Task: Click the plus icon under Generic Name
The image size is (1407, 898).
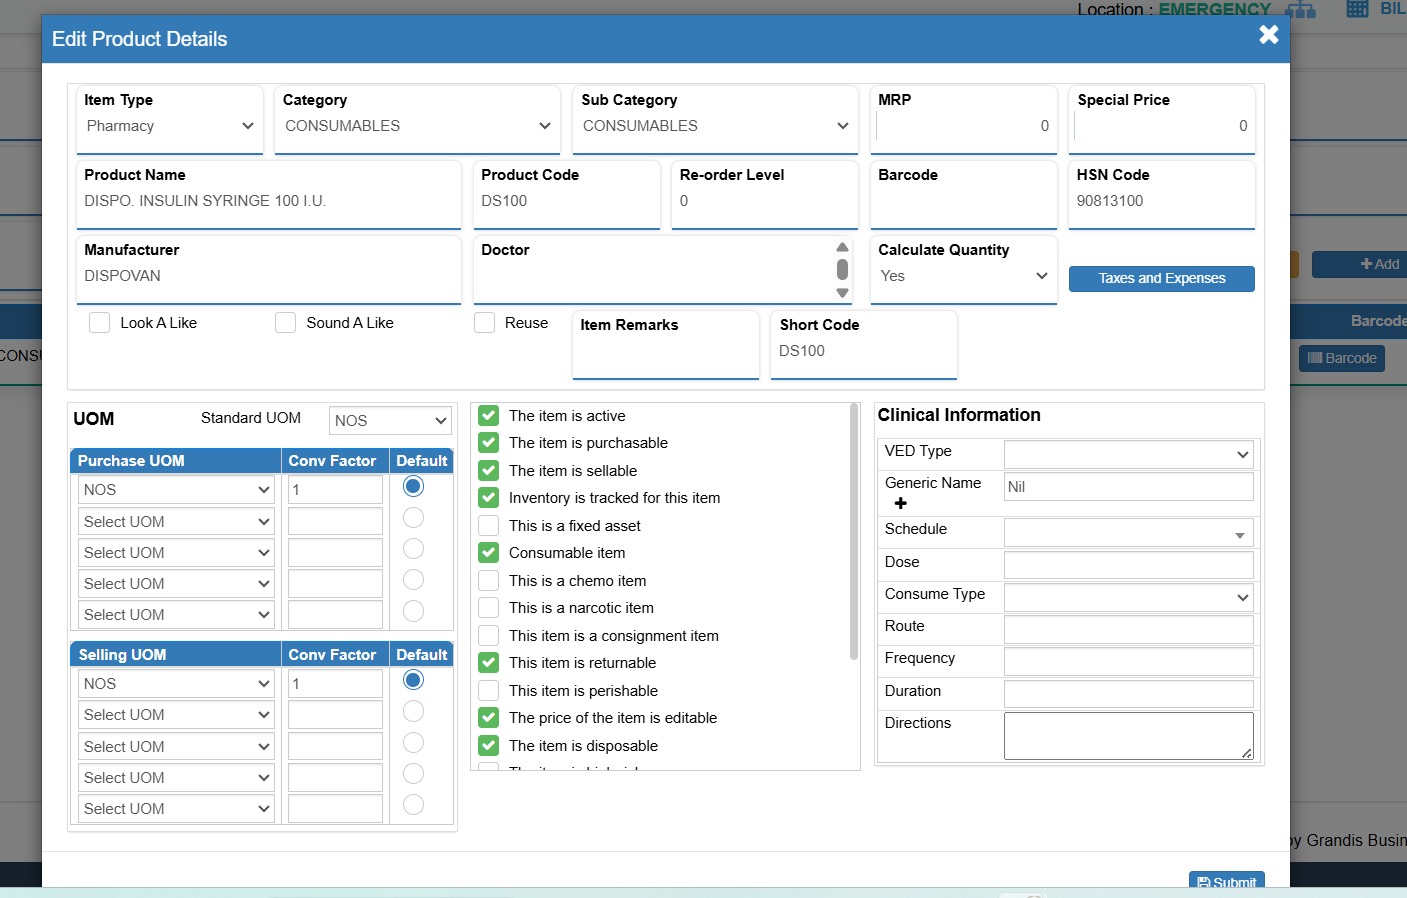Action: [x=900, y=504]
